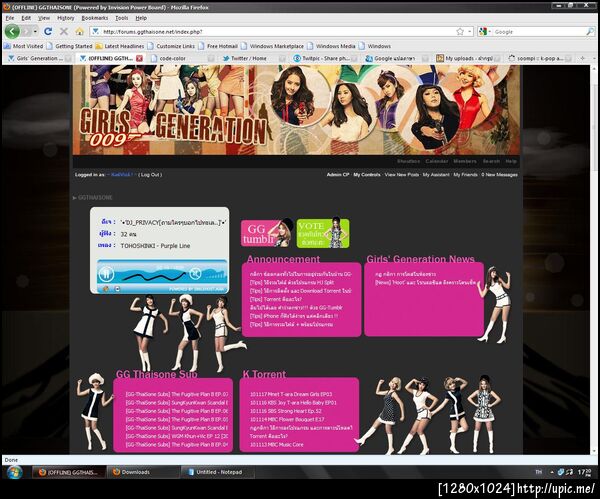Open the Edit menu

tap(26, 18)
